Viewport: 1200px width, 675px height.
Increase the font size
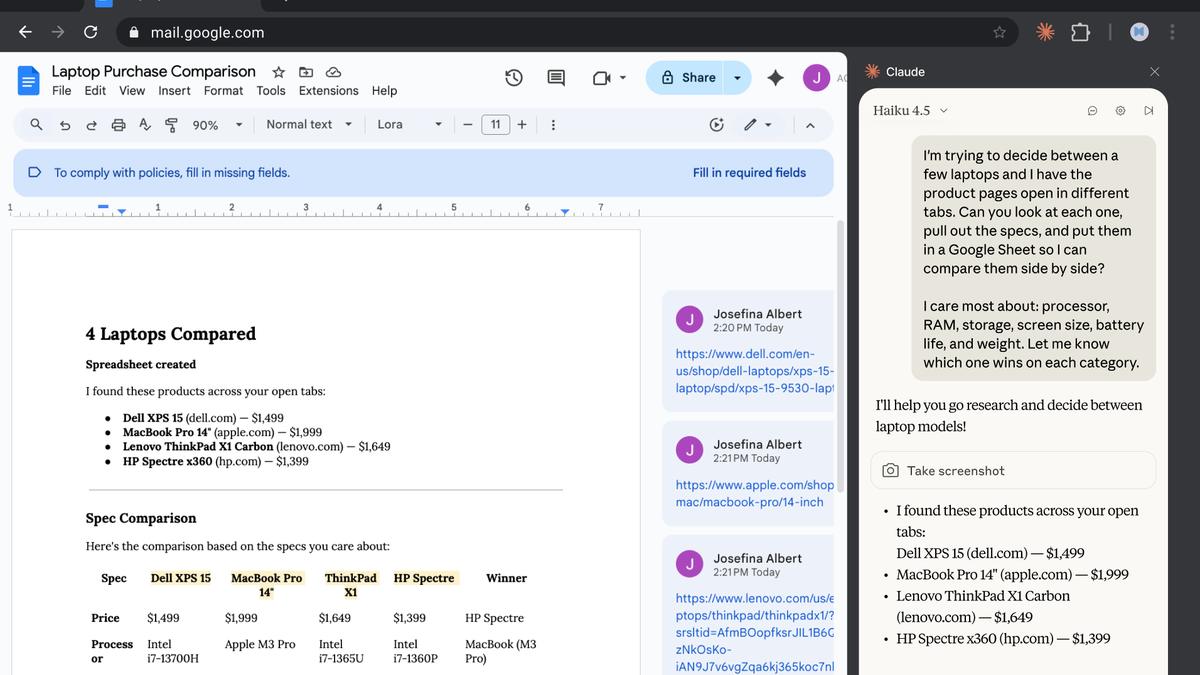(x=522, y=125)
